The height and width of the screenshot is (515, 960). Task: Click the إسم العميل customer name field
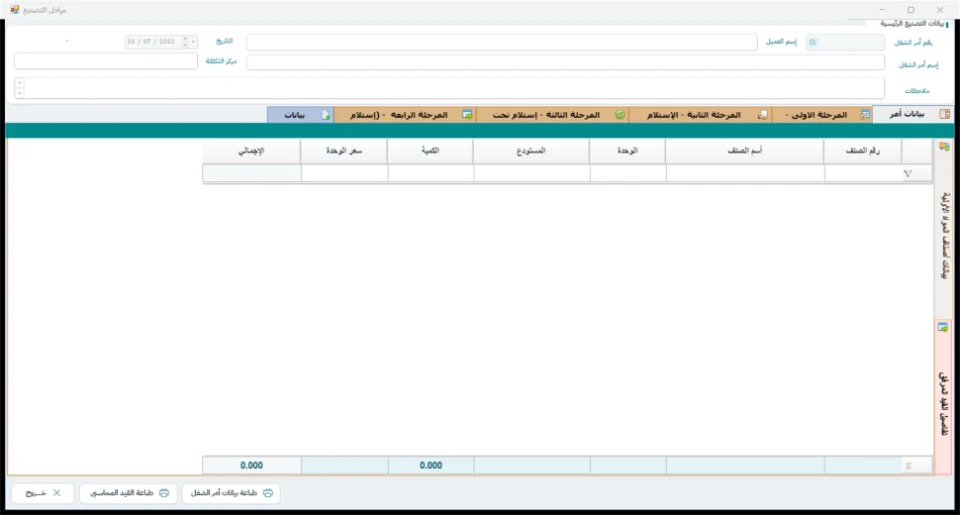point(502,42)
